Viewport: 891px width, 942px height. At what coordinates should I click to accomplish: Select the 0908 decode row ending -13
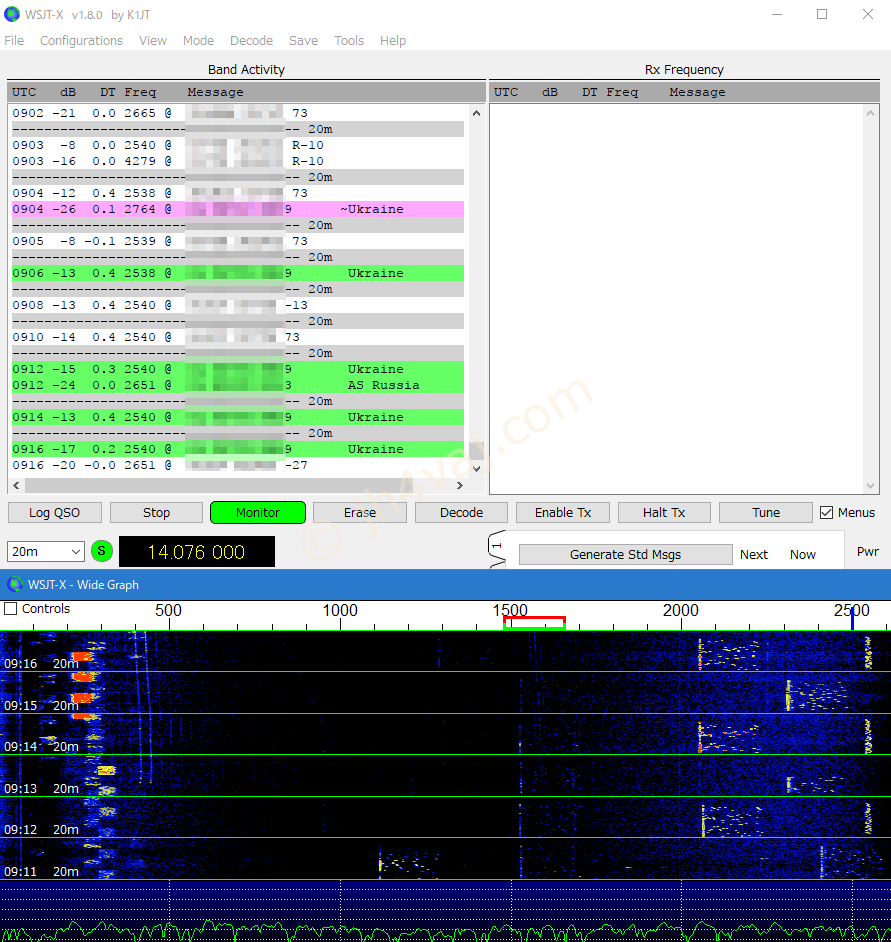(238, 305)
